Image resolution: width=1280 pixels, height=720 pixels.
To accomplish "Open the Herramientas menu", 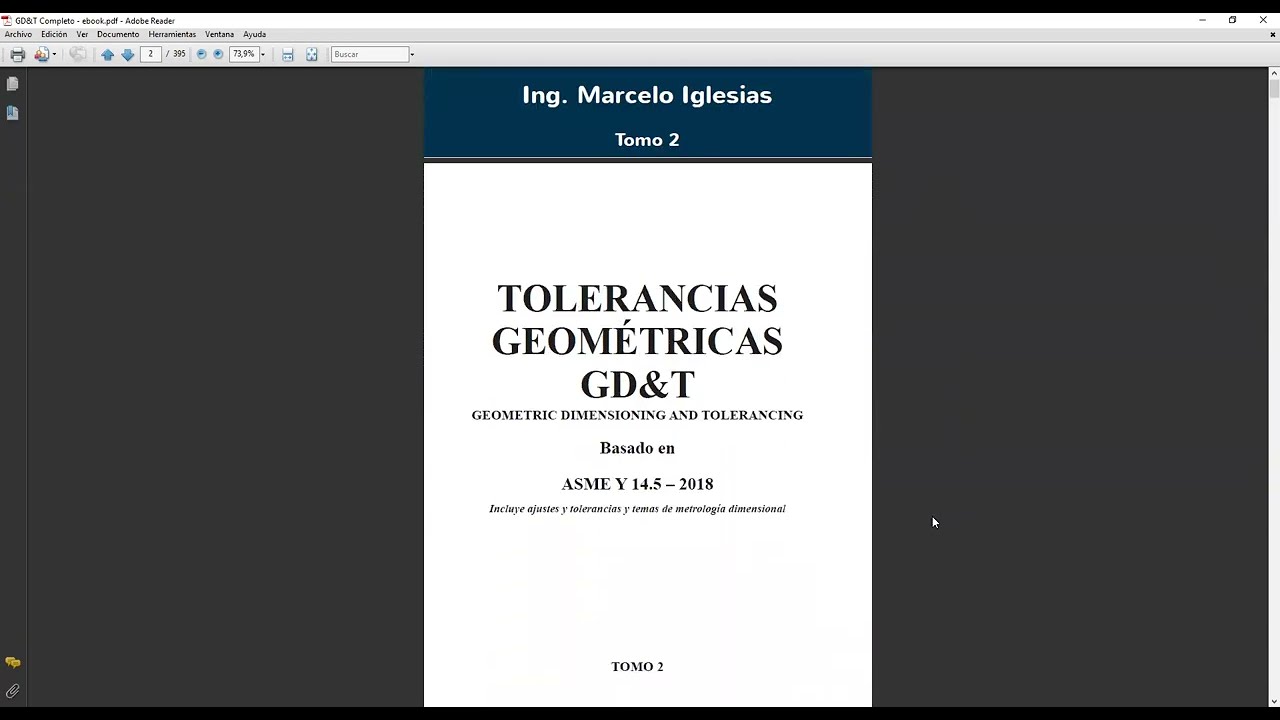I will coord(172,34).
